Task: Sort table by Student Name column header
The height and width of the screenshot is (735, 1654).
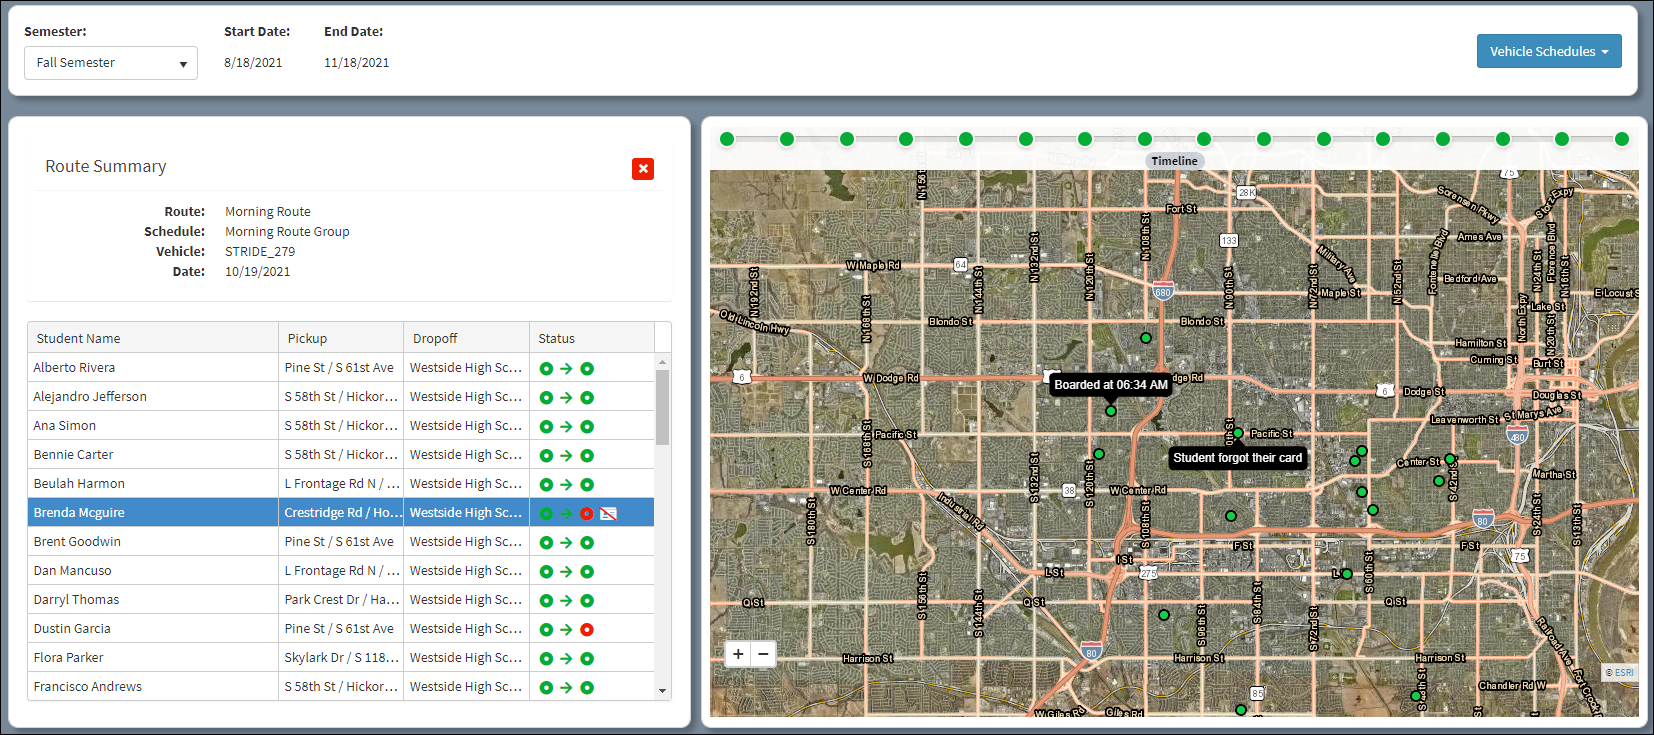Action: pos(153,338)
